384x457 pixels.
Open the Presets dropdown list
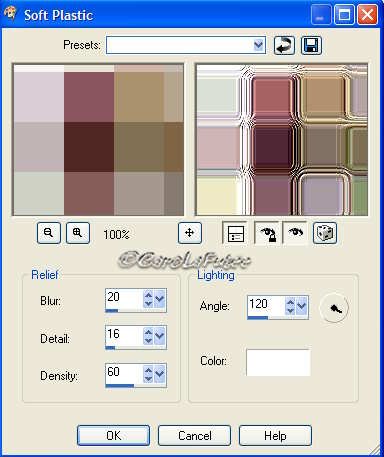click(x=259, y=45)
